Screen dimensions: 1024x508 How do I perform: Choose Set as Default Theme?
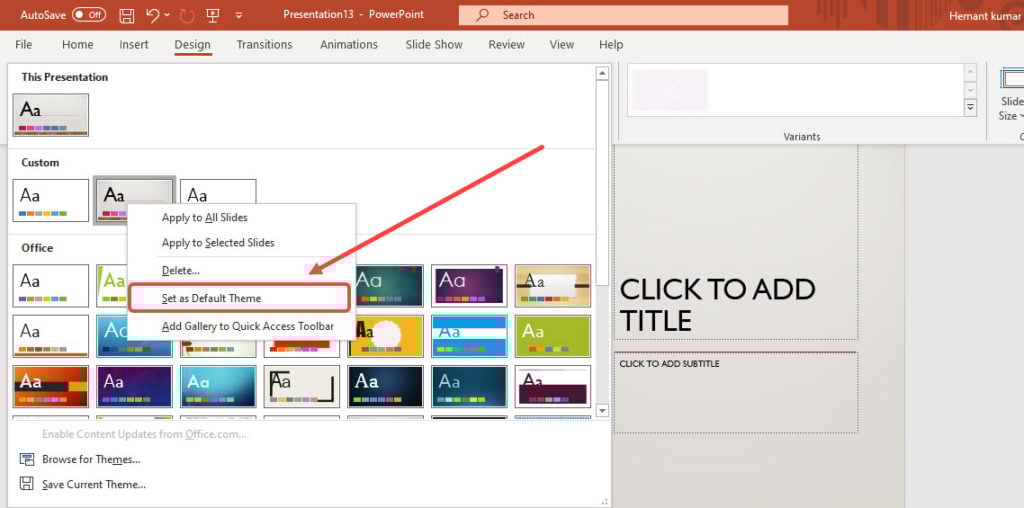(211, 298)
